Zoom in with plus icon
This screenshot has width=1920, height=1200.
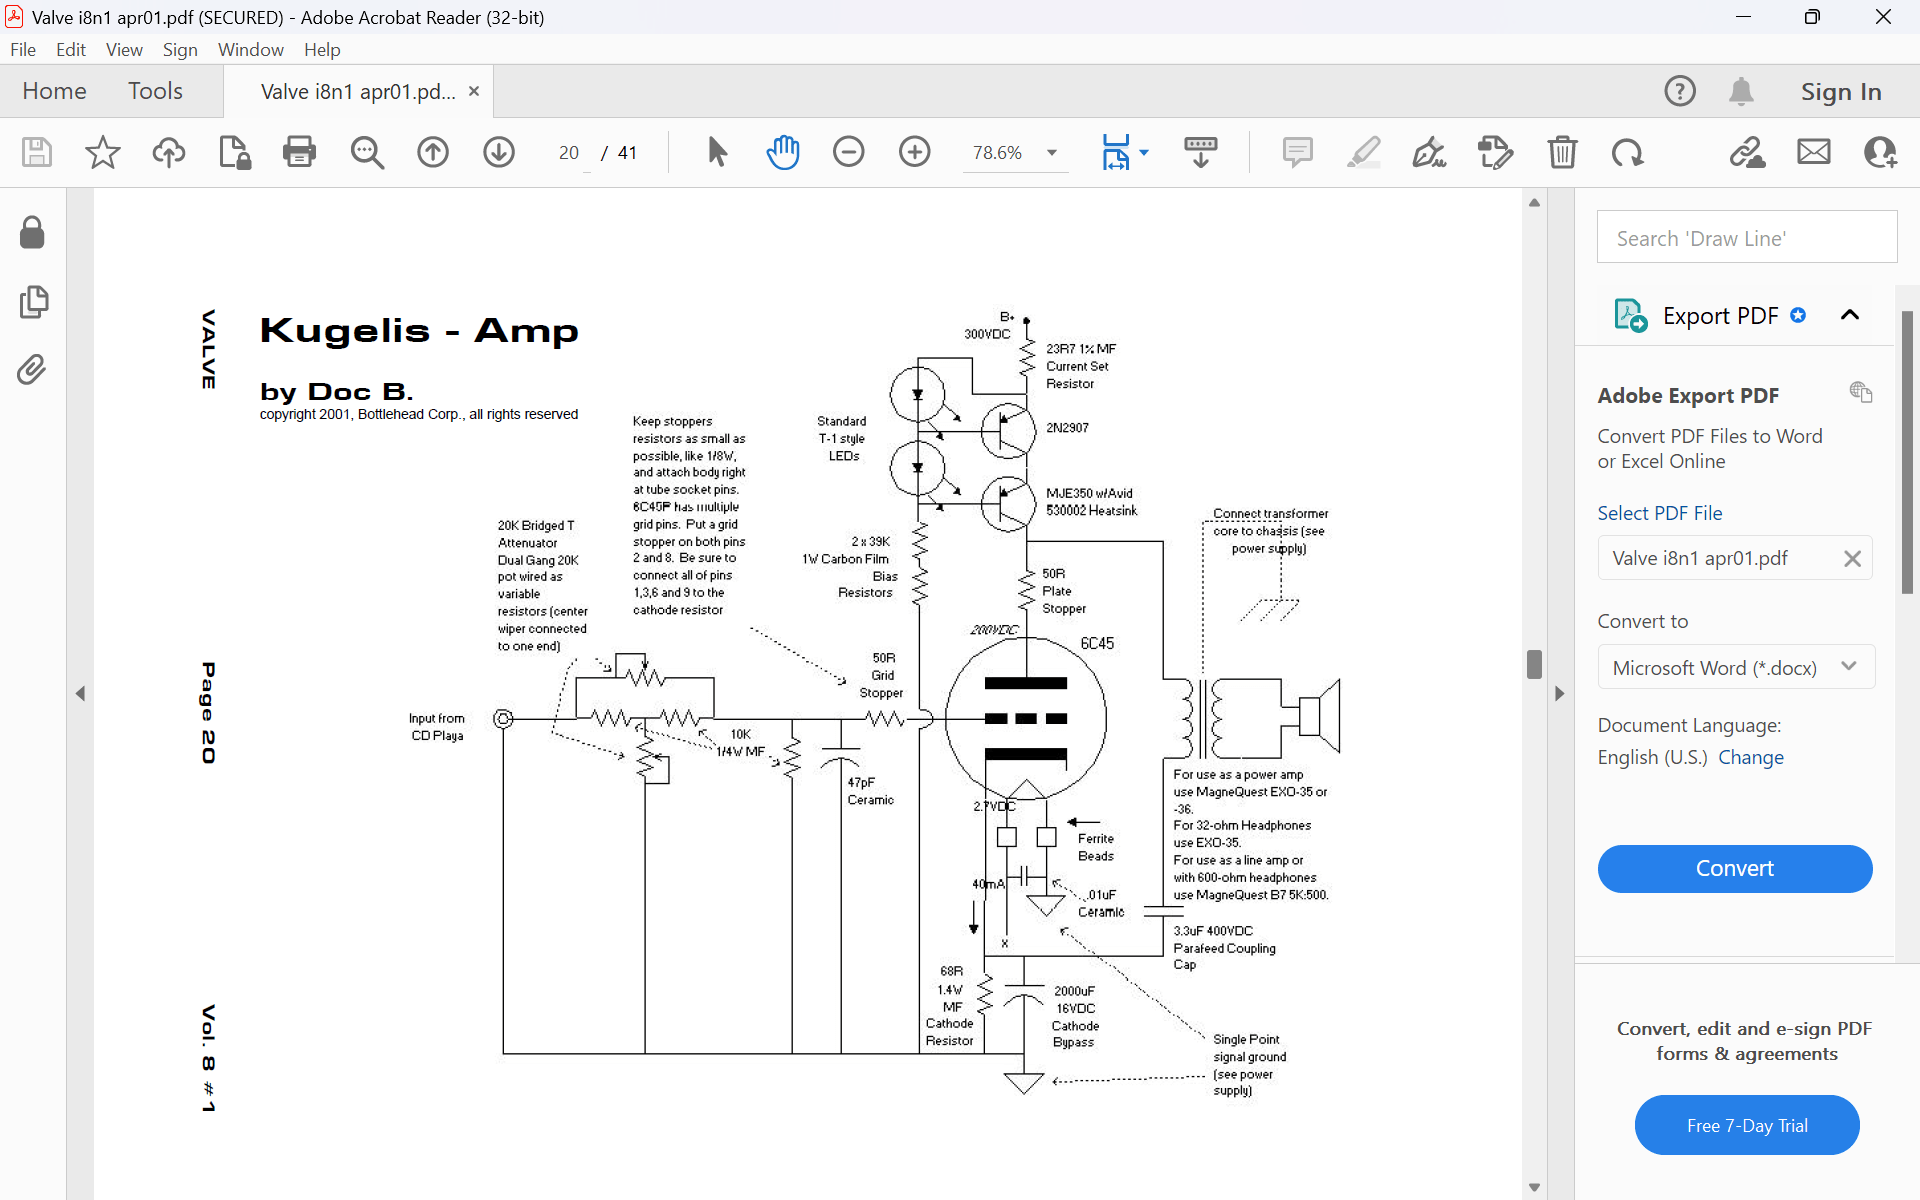(x=915, y=152)
